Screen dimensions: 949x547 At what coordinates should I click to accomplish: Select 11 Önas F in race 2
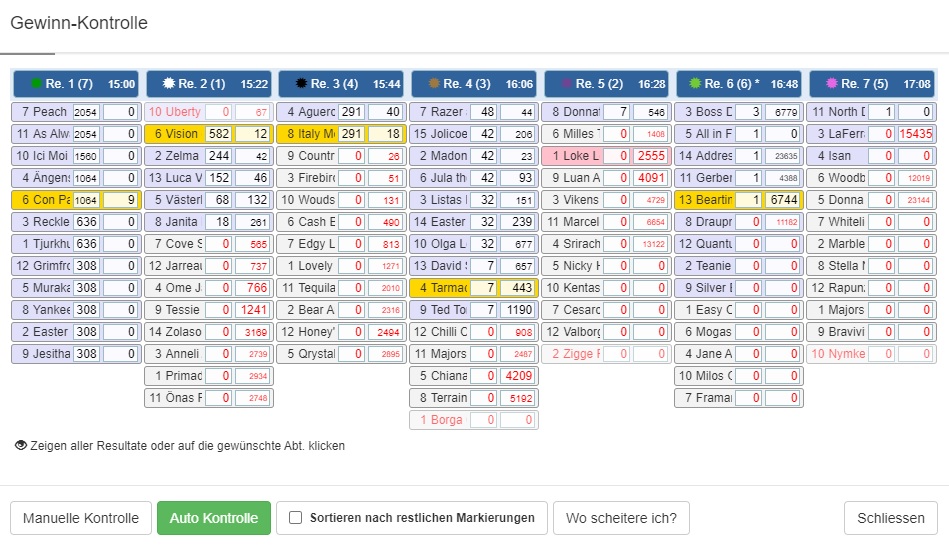coord(209,398)
